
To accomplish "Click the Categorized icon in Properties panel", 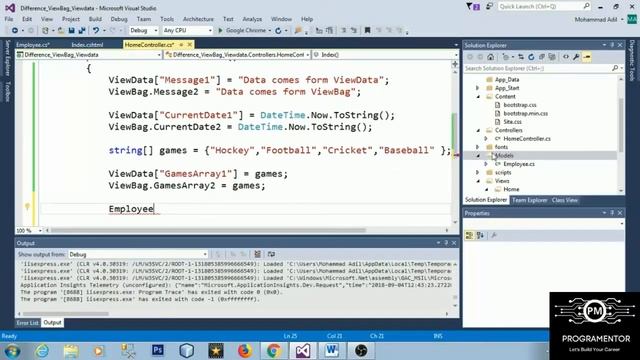I will (469, 236).
